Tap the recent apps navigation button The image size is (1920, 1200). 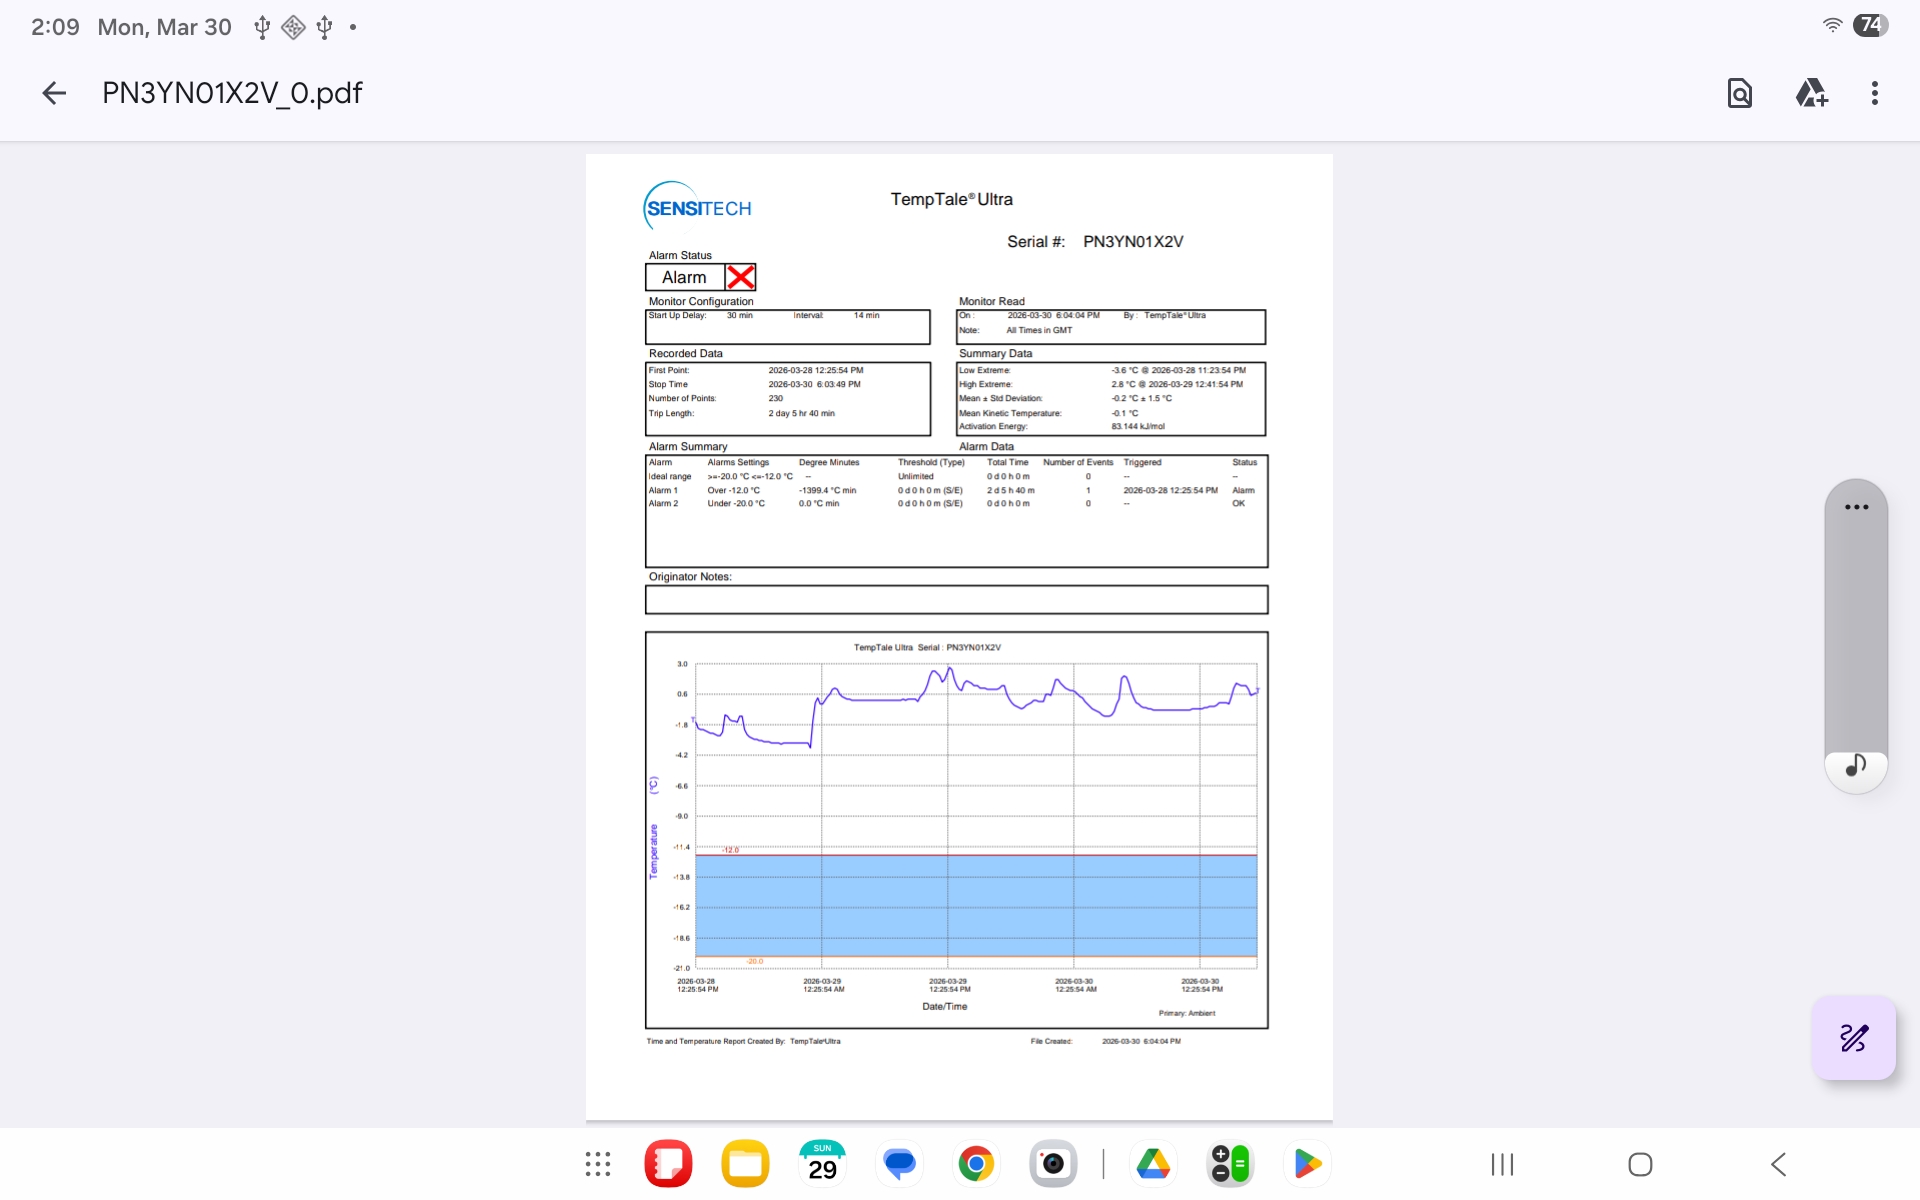[1502, 1164]
